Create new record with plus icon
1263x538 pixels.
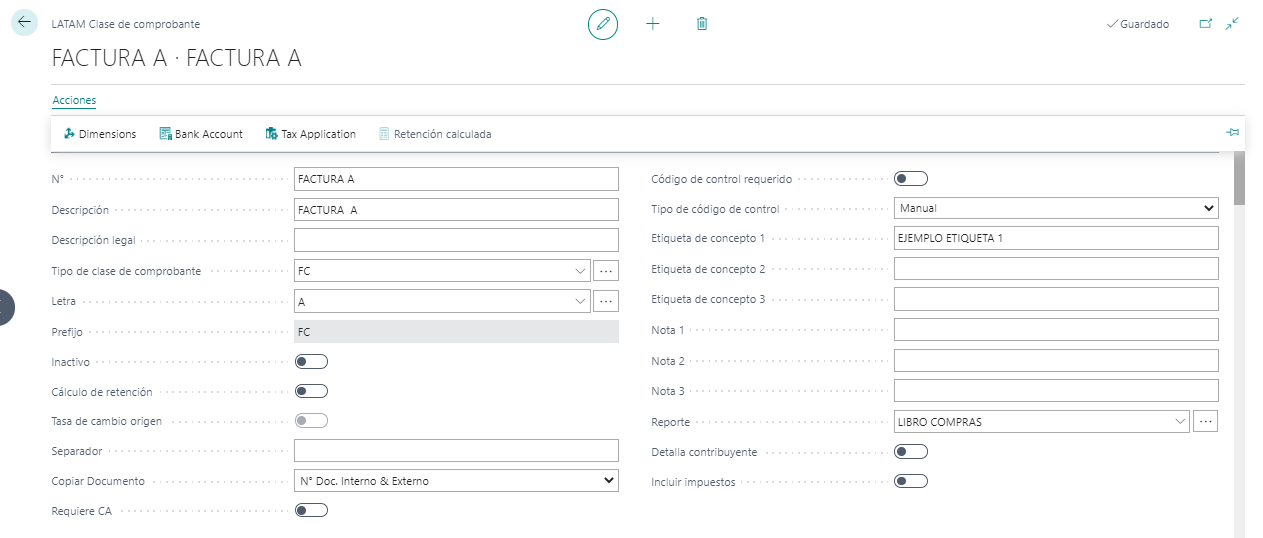(x=653, y=24)
